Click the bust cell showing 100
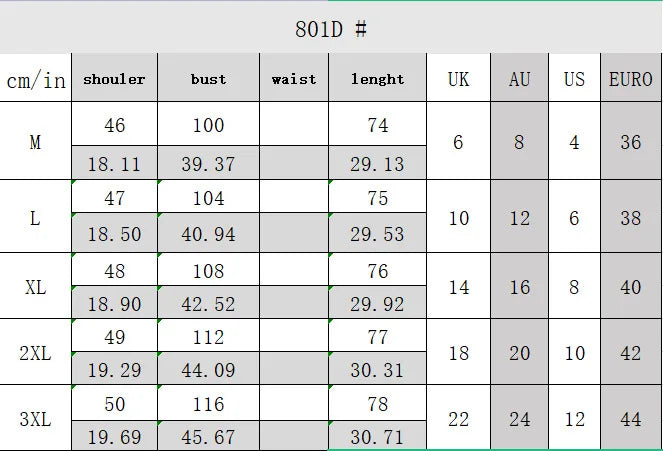This screenshot has height=451, width=663. [x=208, y=126]
